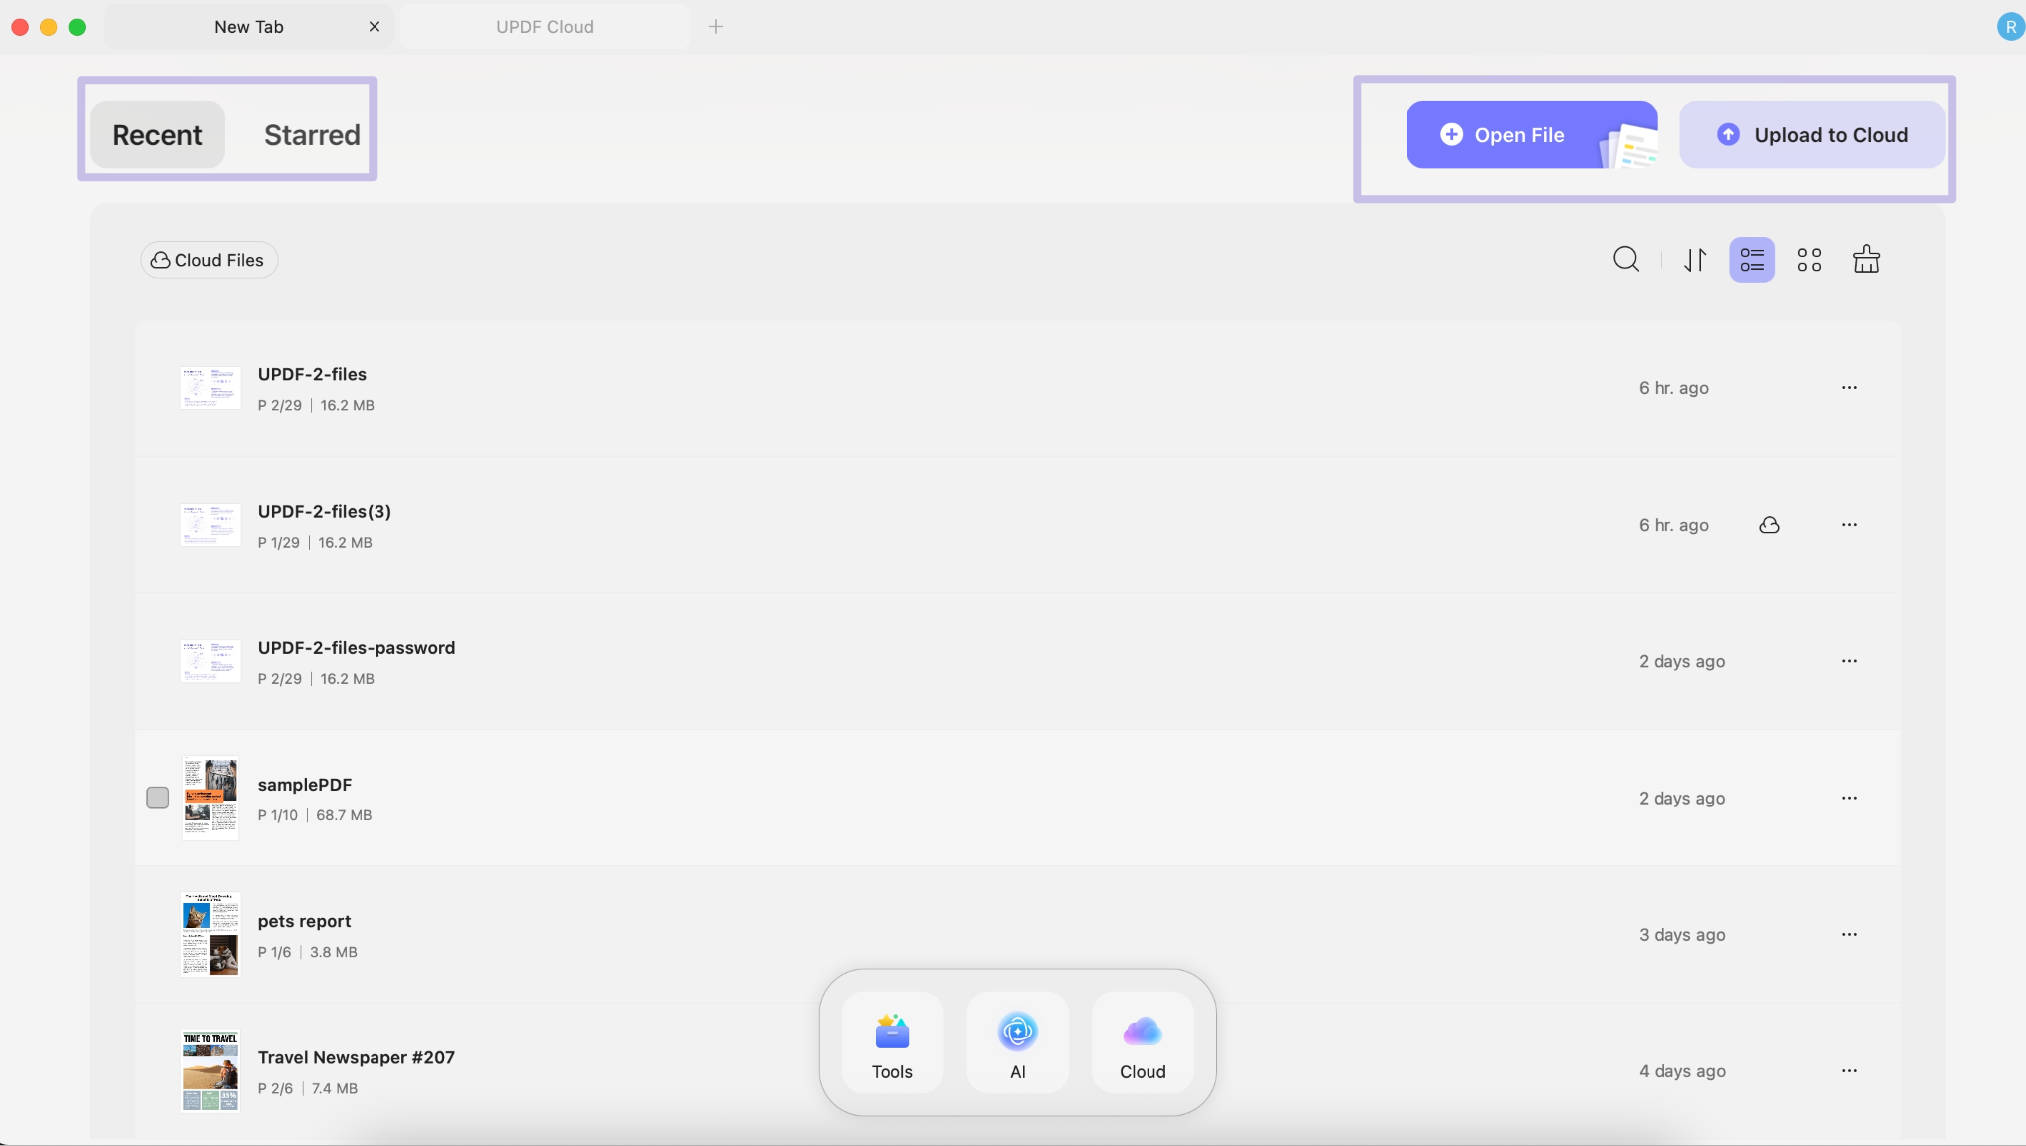This screenshot has height=1146, width=2026.
Task: Open the user account avatar R
Action: (2010, 27)
